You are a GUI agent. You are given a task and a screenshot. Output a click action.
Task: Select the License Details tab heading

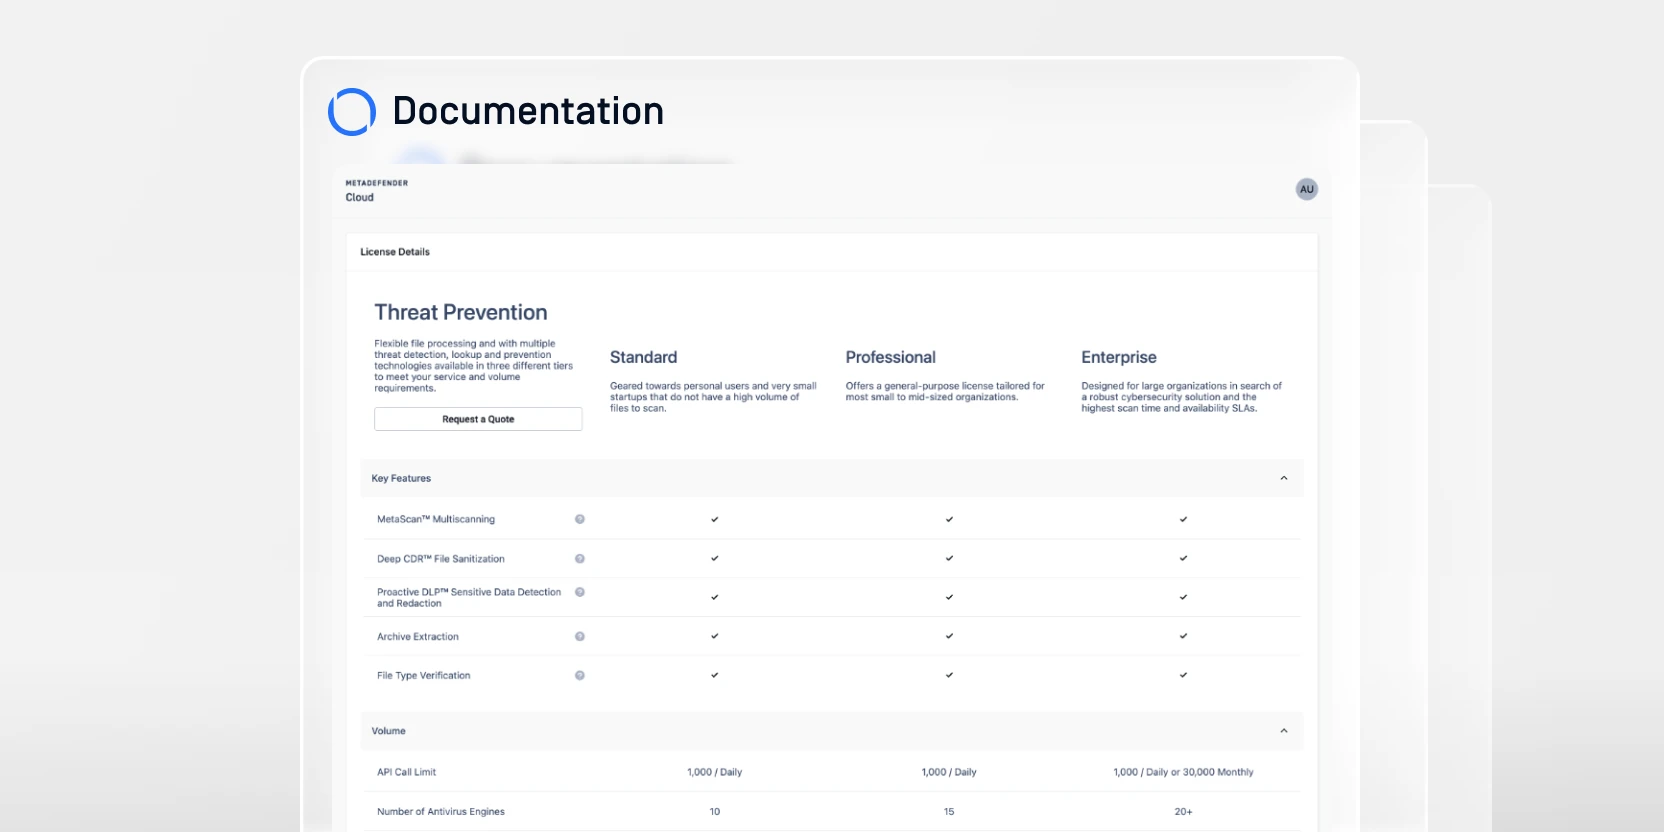tap(395, 252)
